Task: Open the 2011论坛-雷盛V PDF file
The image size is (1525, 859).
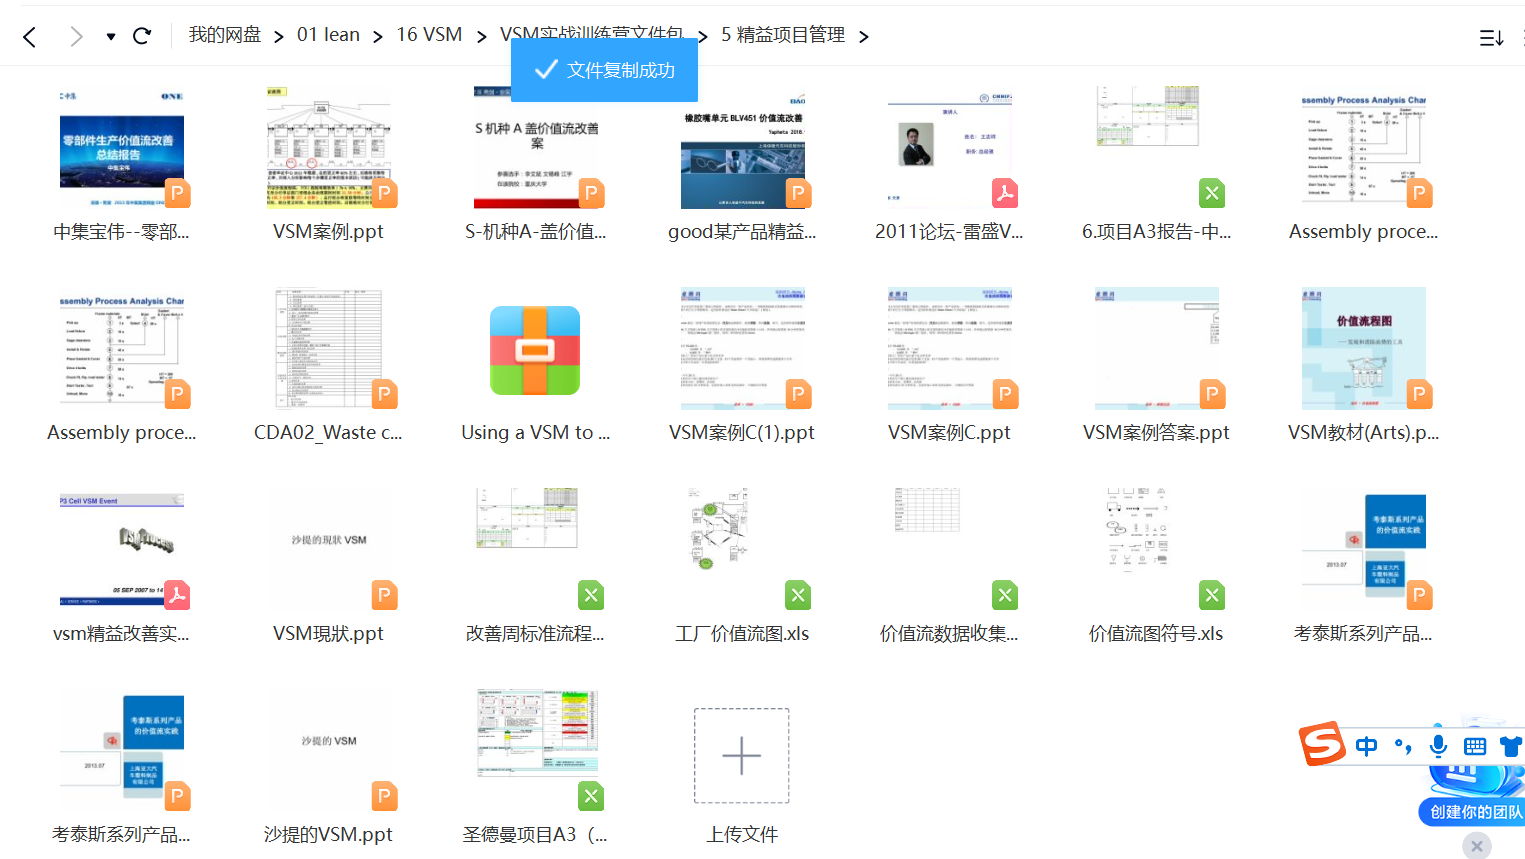Action: coord(949,148)
